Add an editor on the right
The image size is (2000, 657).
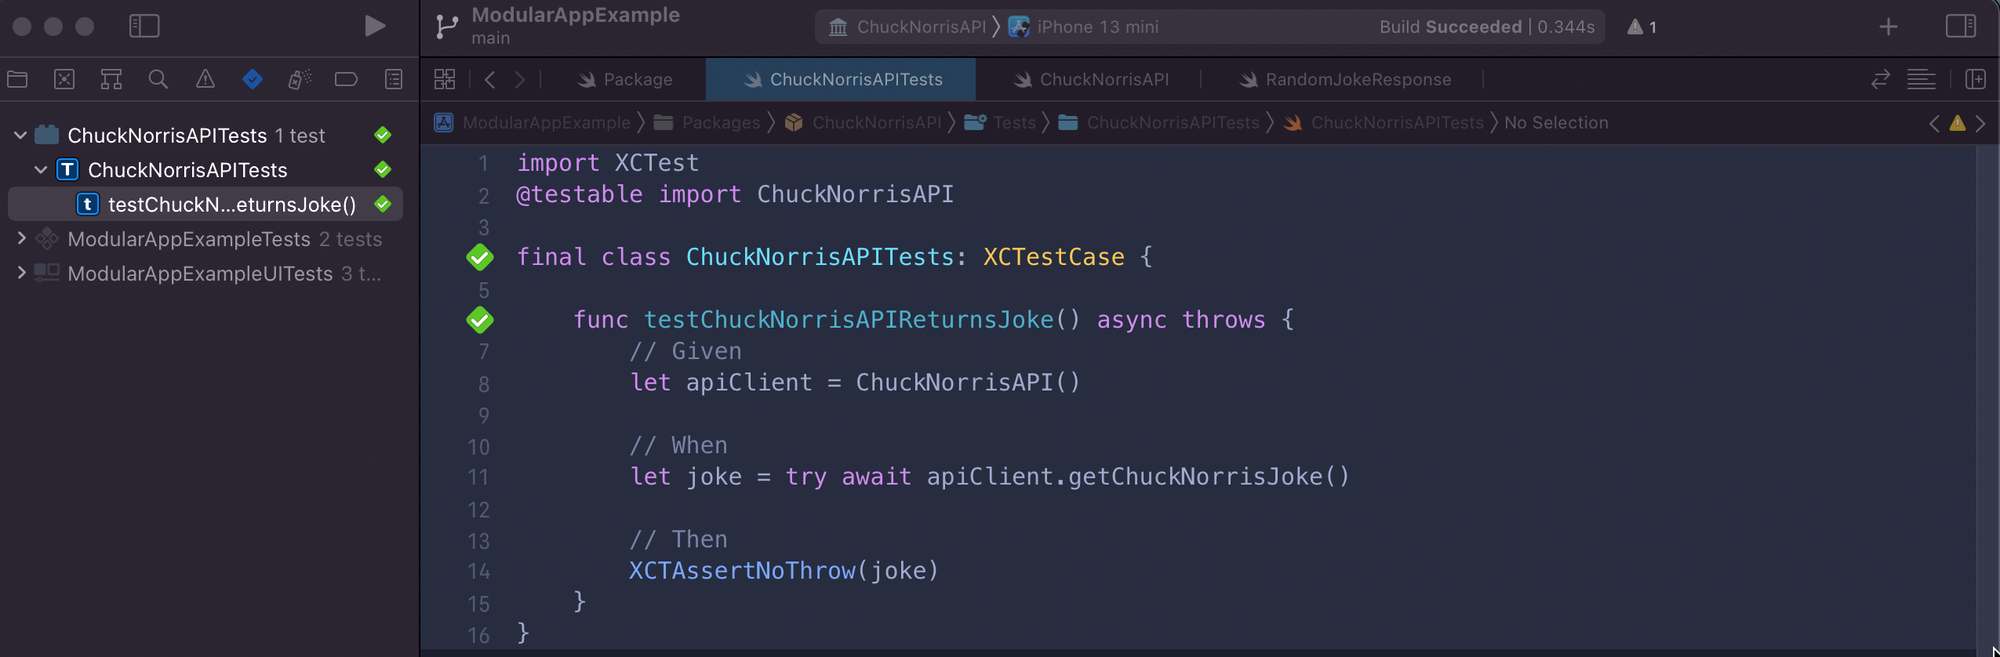coord(1975,79)
